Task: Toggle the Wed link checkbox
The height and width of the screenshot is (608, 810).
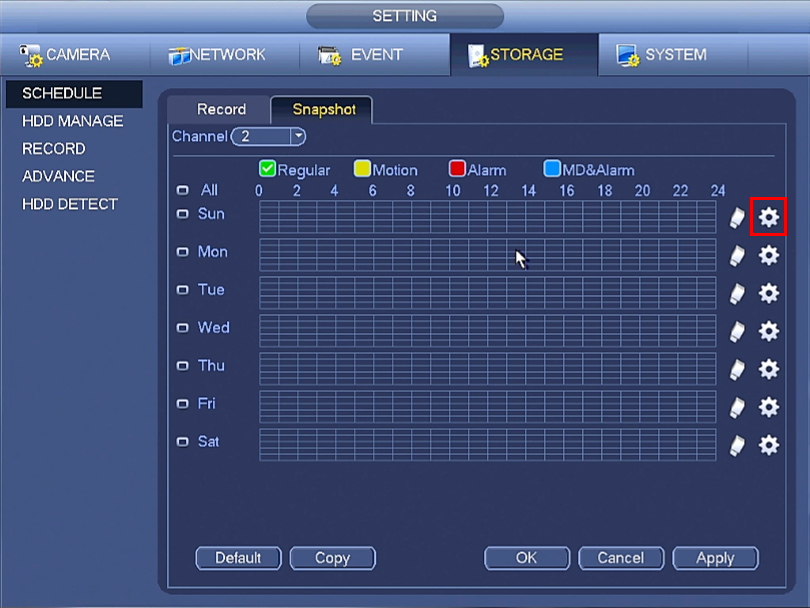Action: click(182, 328)
